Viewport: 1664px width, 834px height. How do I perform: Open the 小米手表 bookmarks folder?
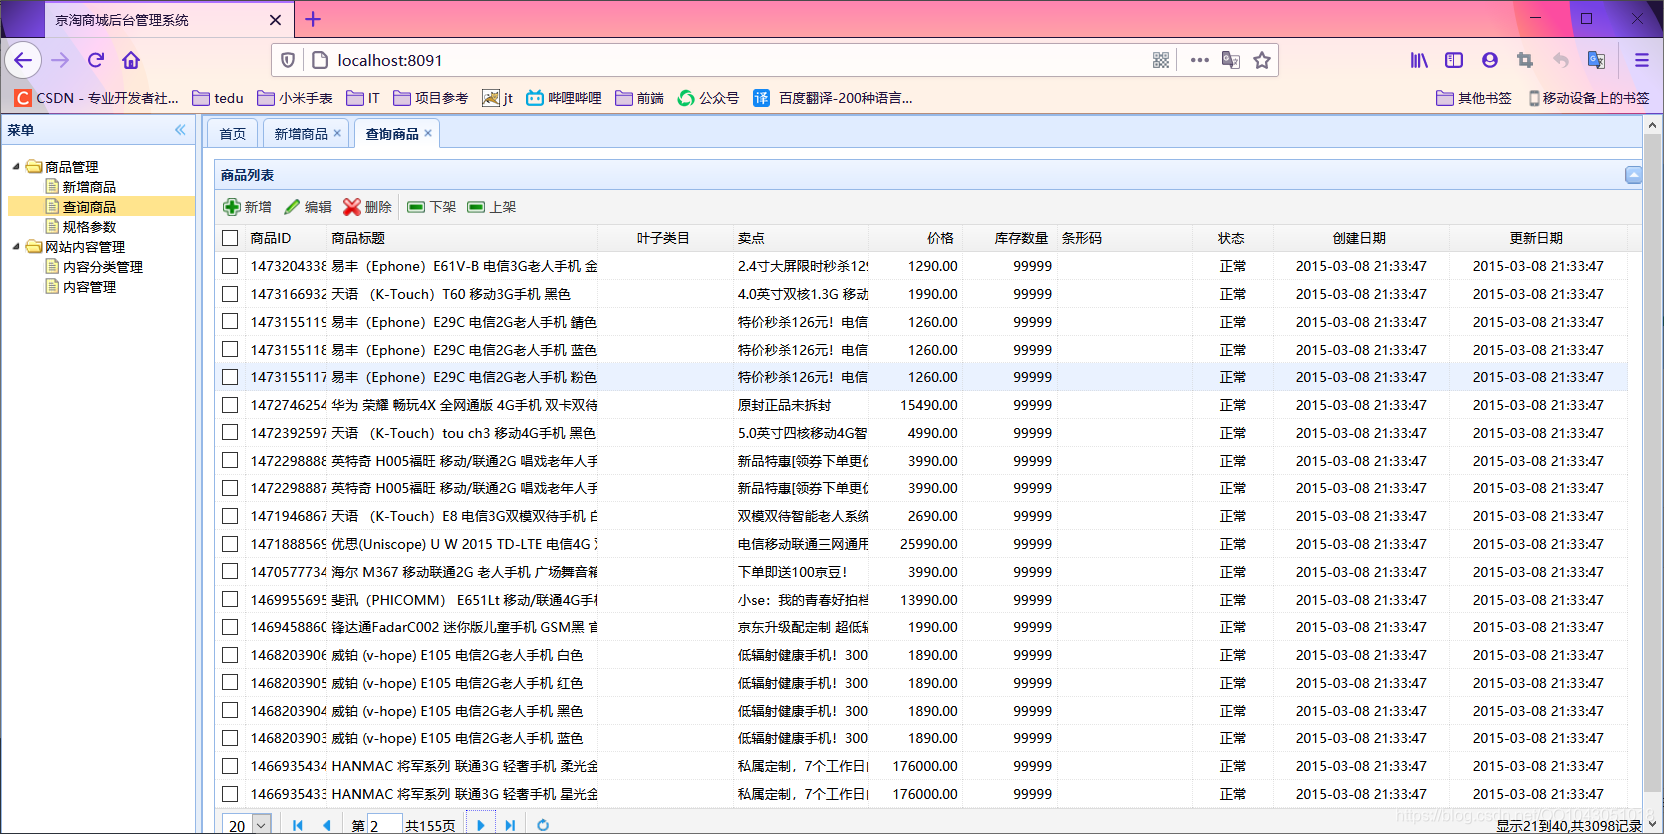click(x=295, y=98)
